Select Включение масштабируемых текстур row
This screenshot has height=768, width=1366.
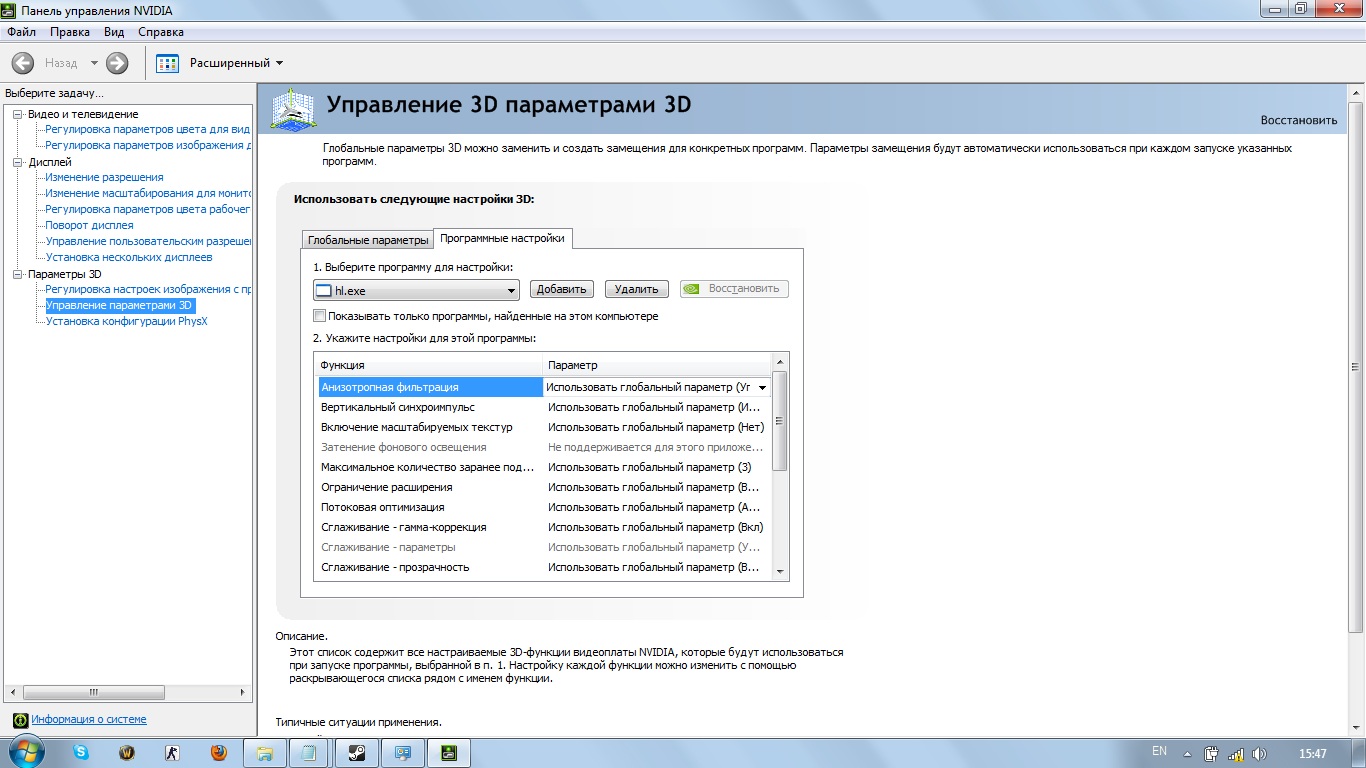pos(544,427)
